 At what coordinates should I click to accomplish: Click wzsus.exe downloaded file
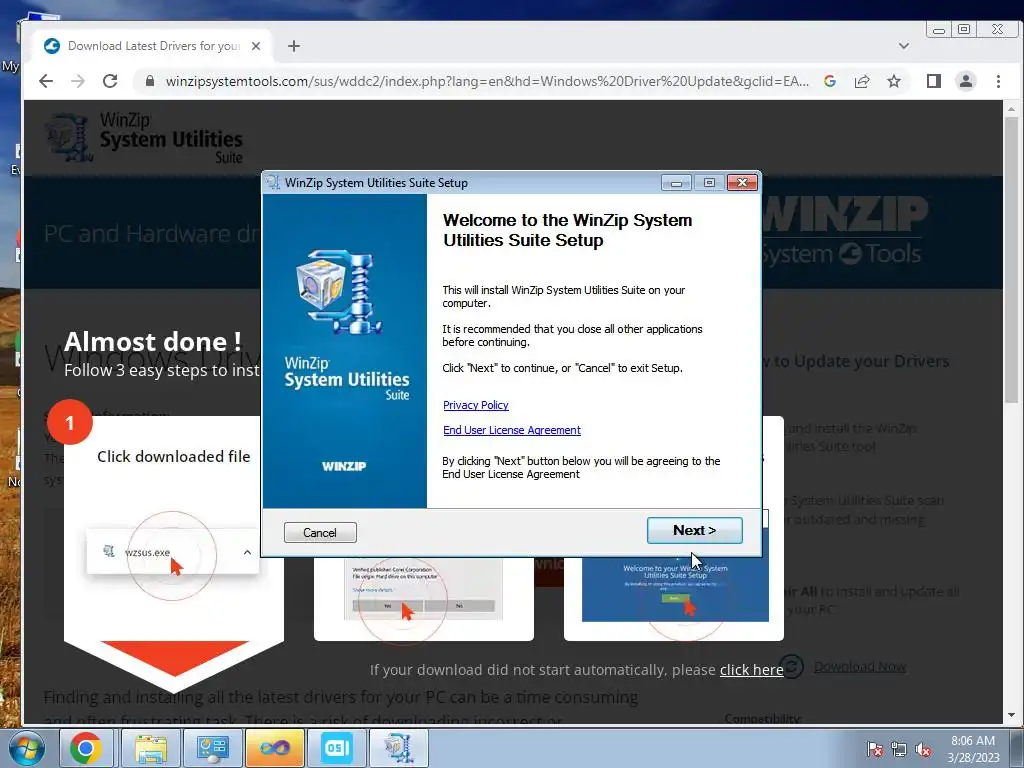(147, 552)
